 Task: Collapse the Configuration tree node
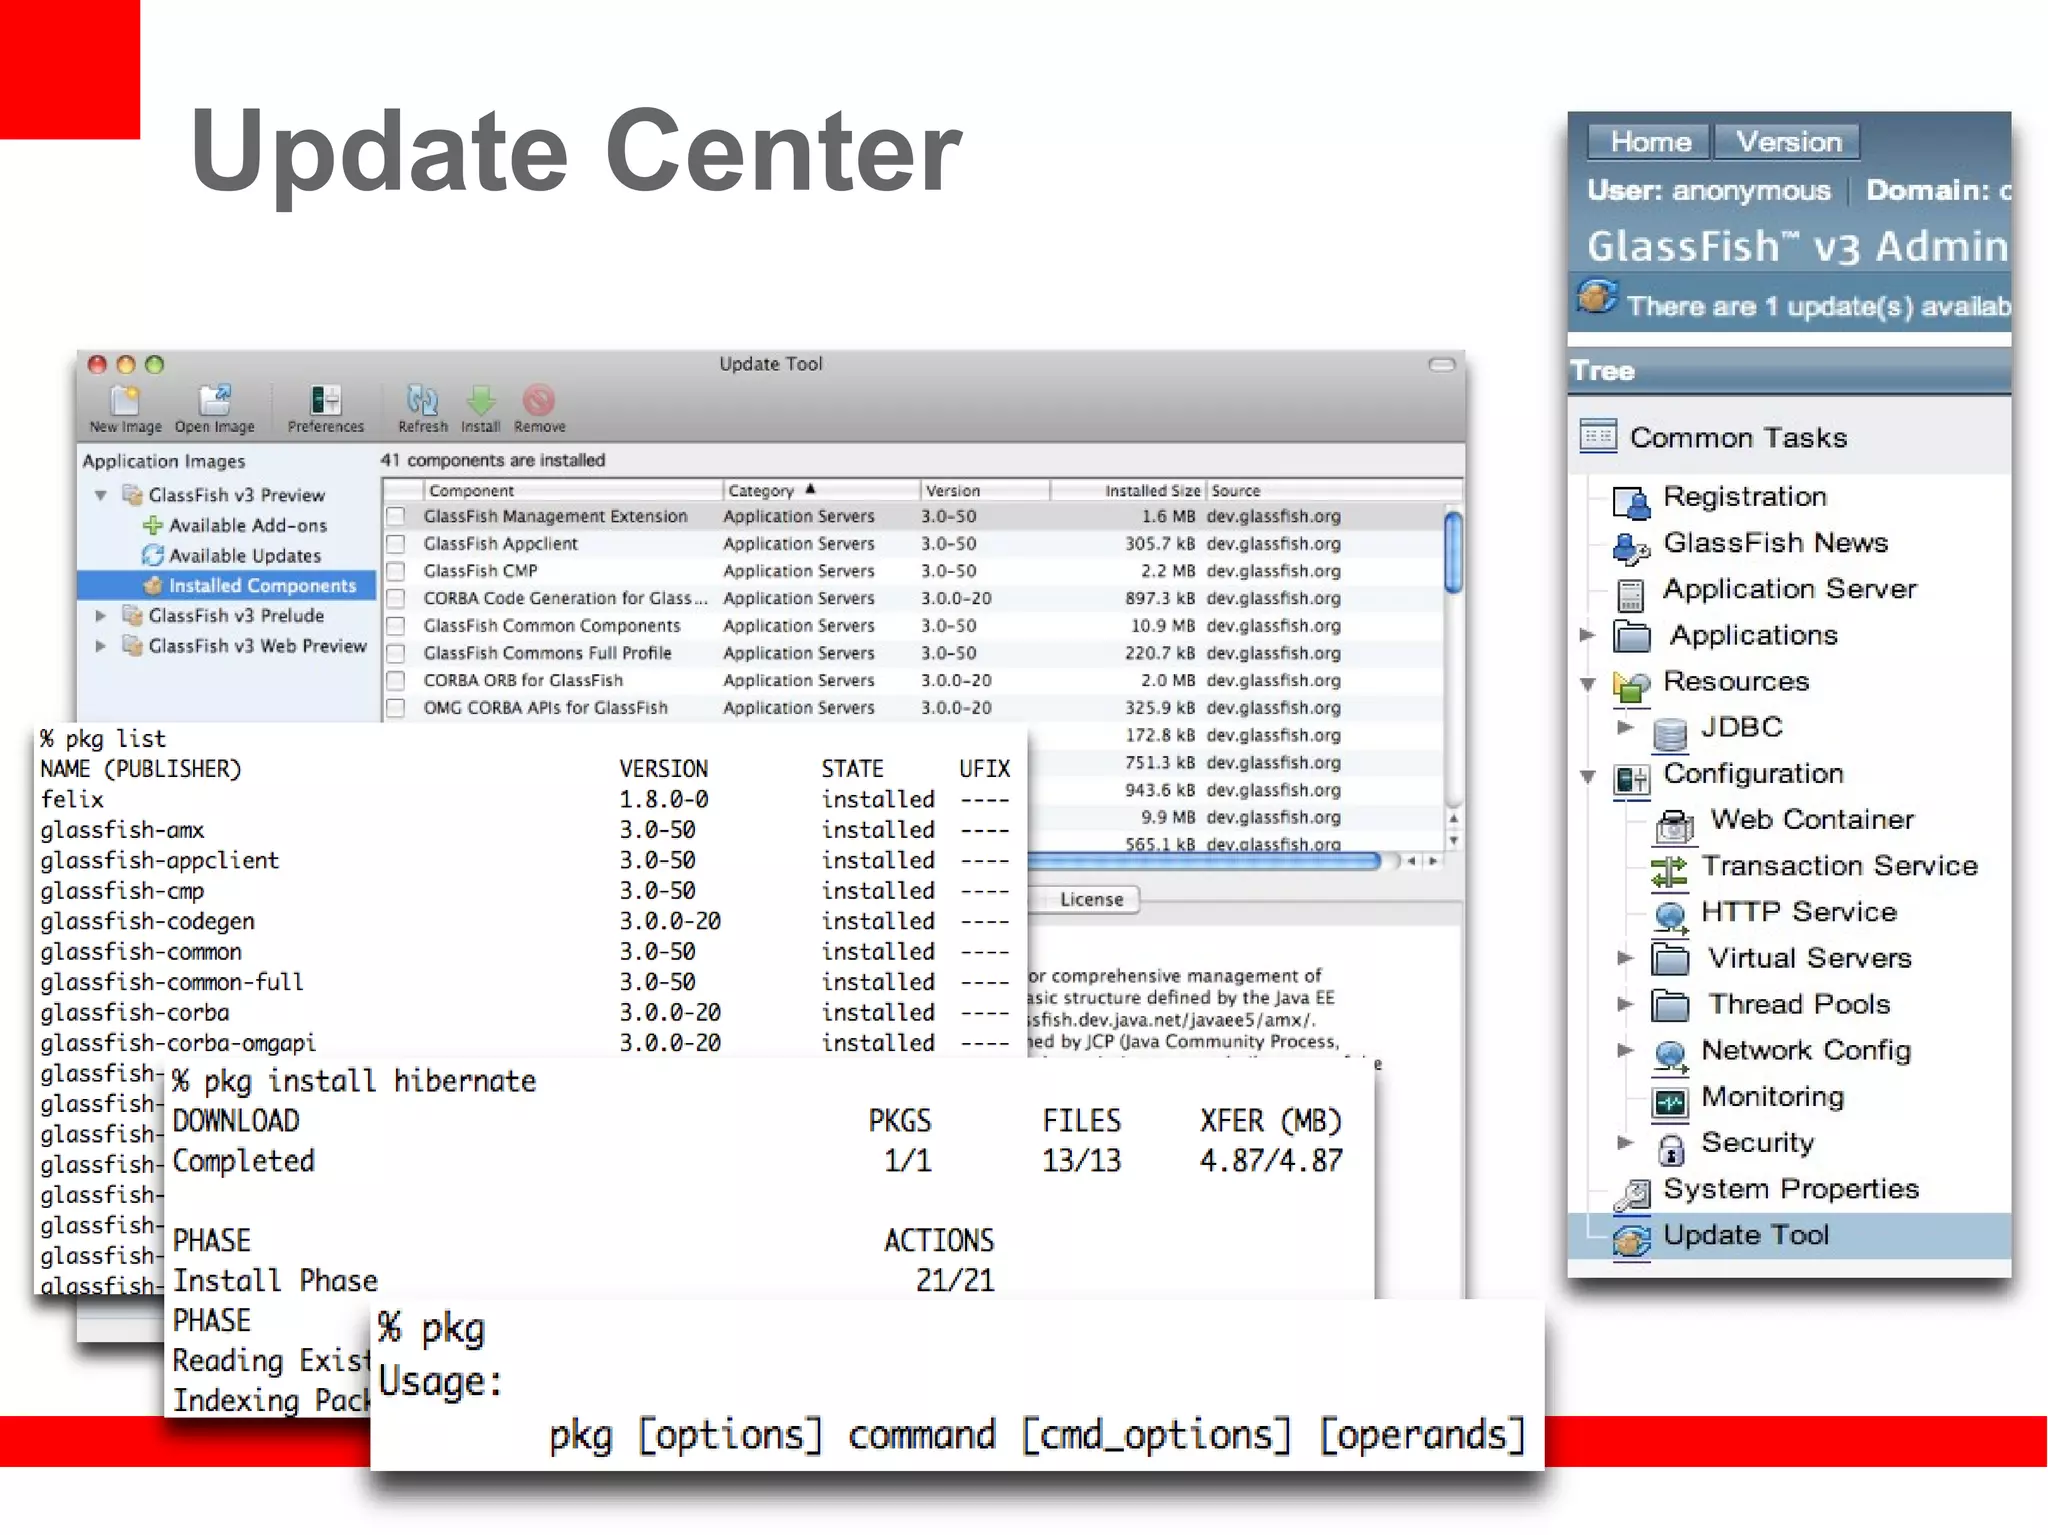(1587, 776)
